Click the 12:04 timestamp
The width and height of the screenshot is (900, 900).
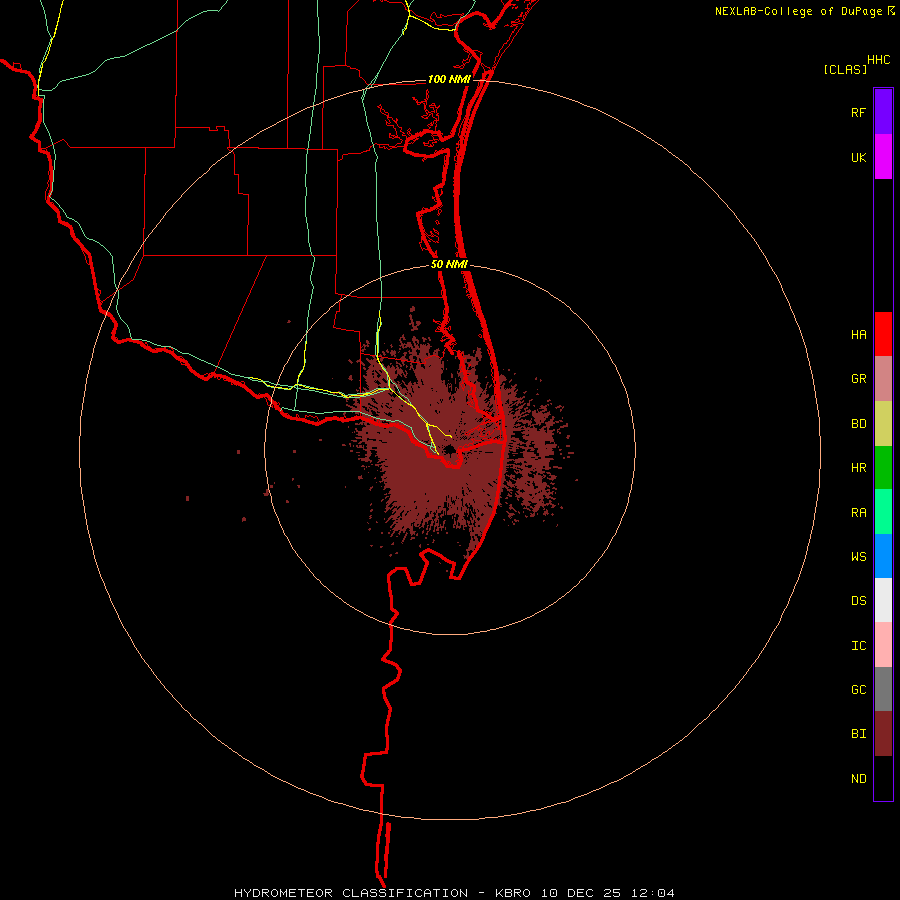click(652, 893)
